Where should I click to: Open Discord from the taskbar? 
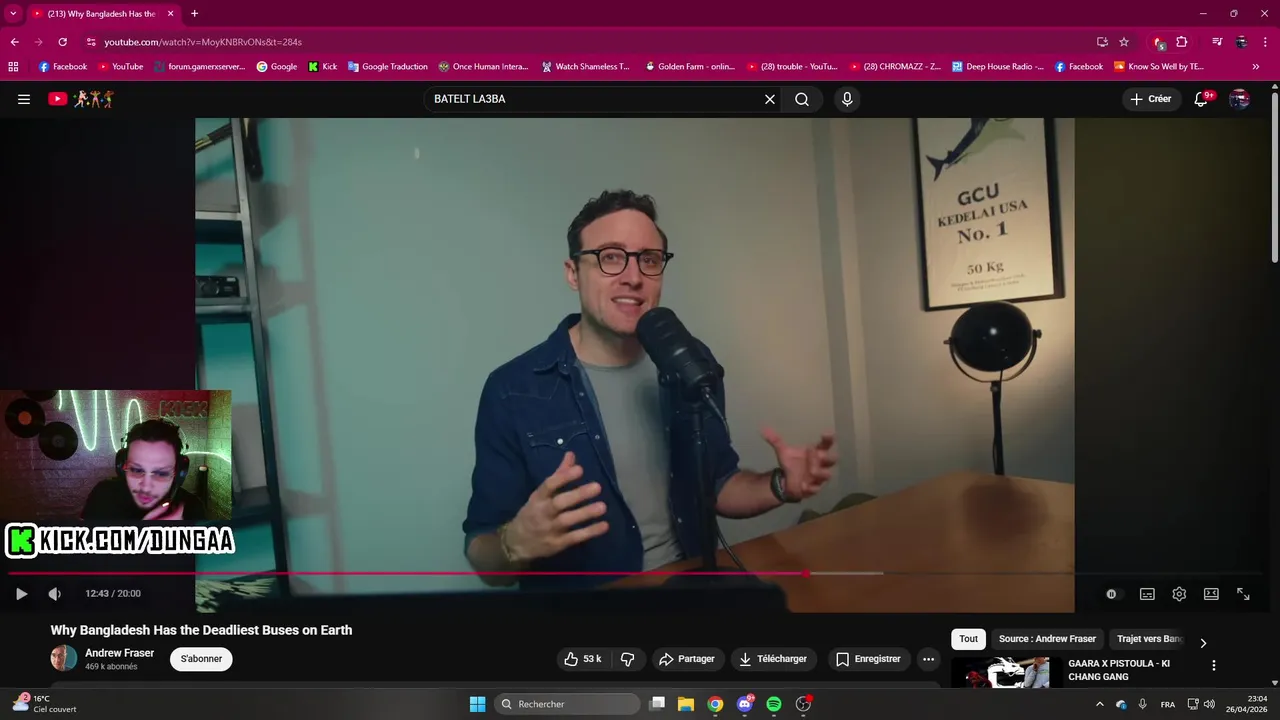click(745, 704)
